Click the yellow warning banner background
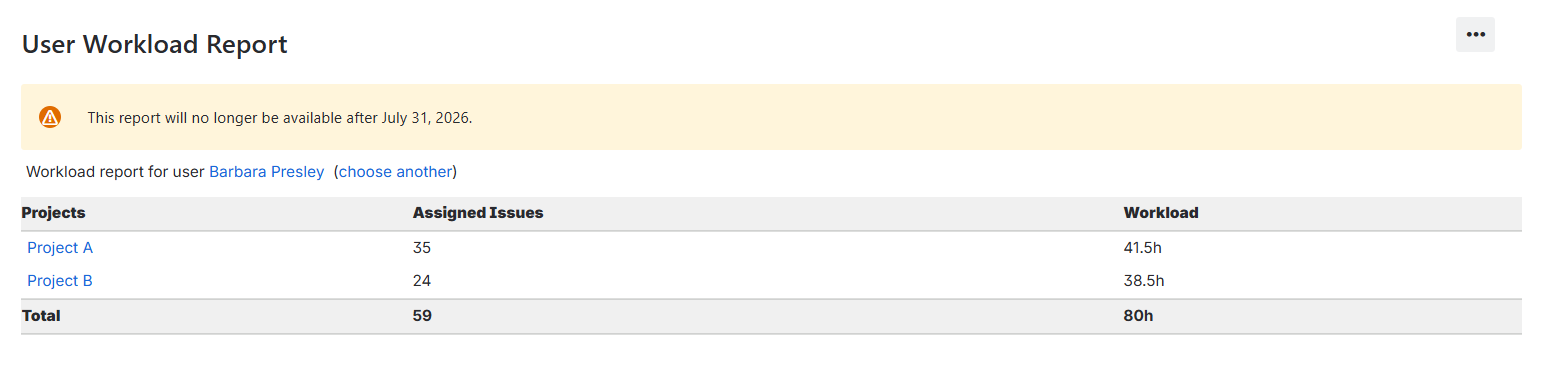Viewport: 1549px width, 367px height. (x=771, y=117)
